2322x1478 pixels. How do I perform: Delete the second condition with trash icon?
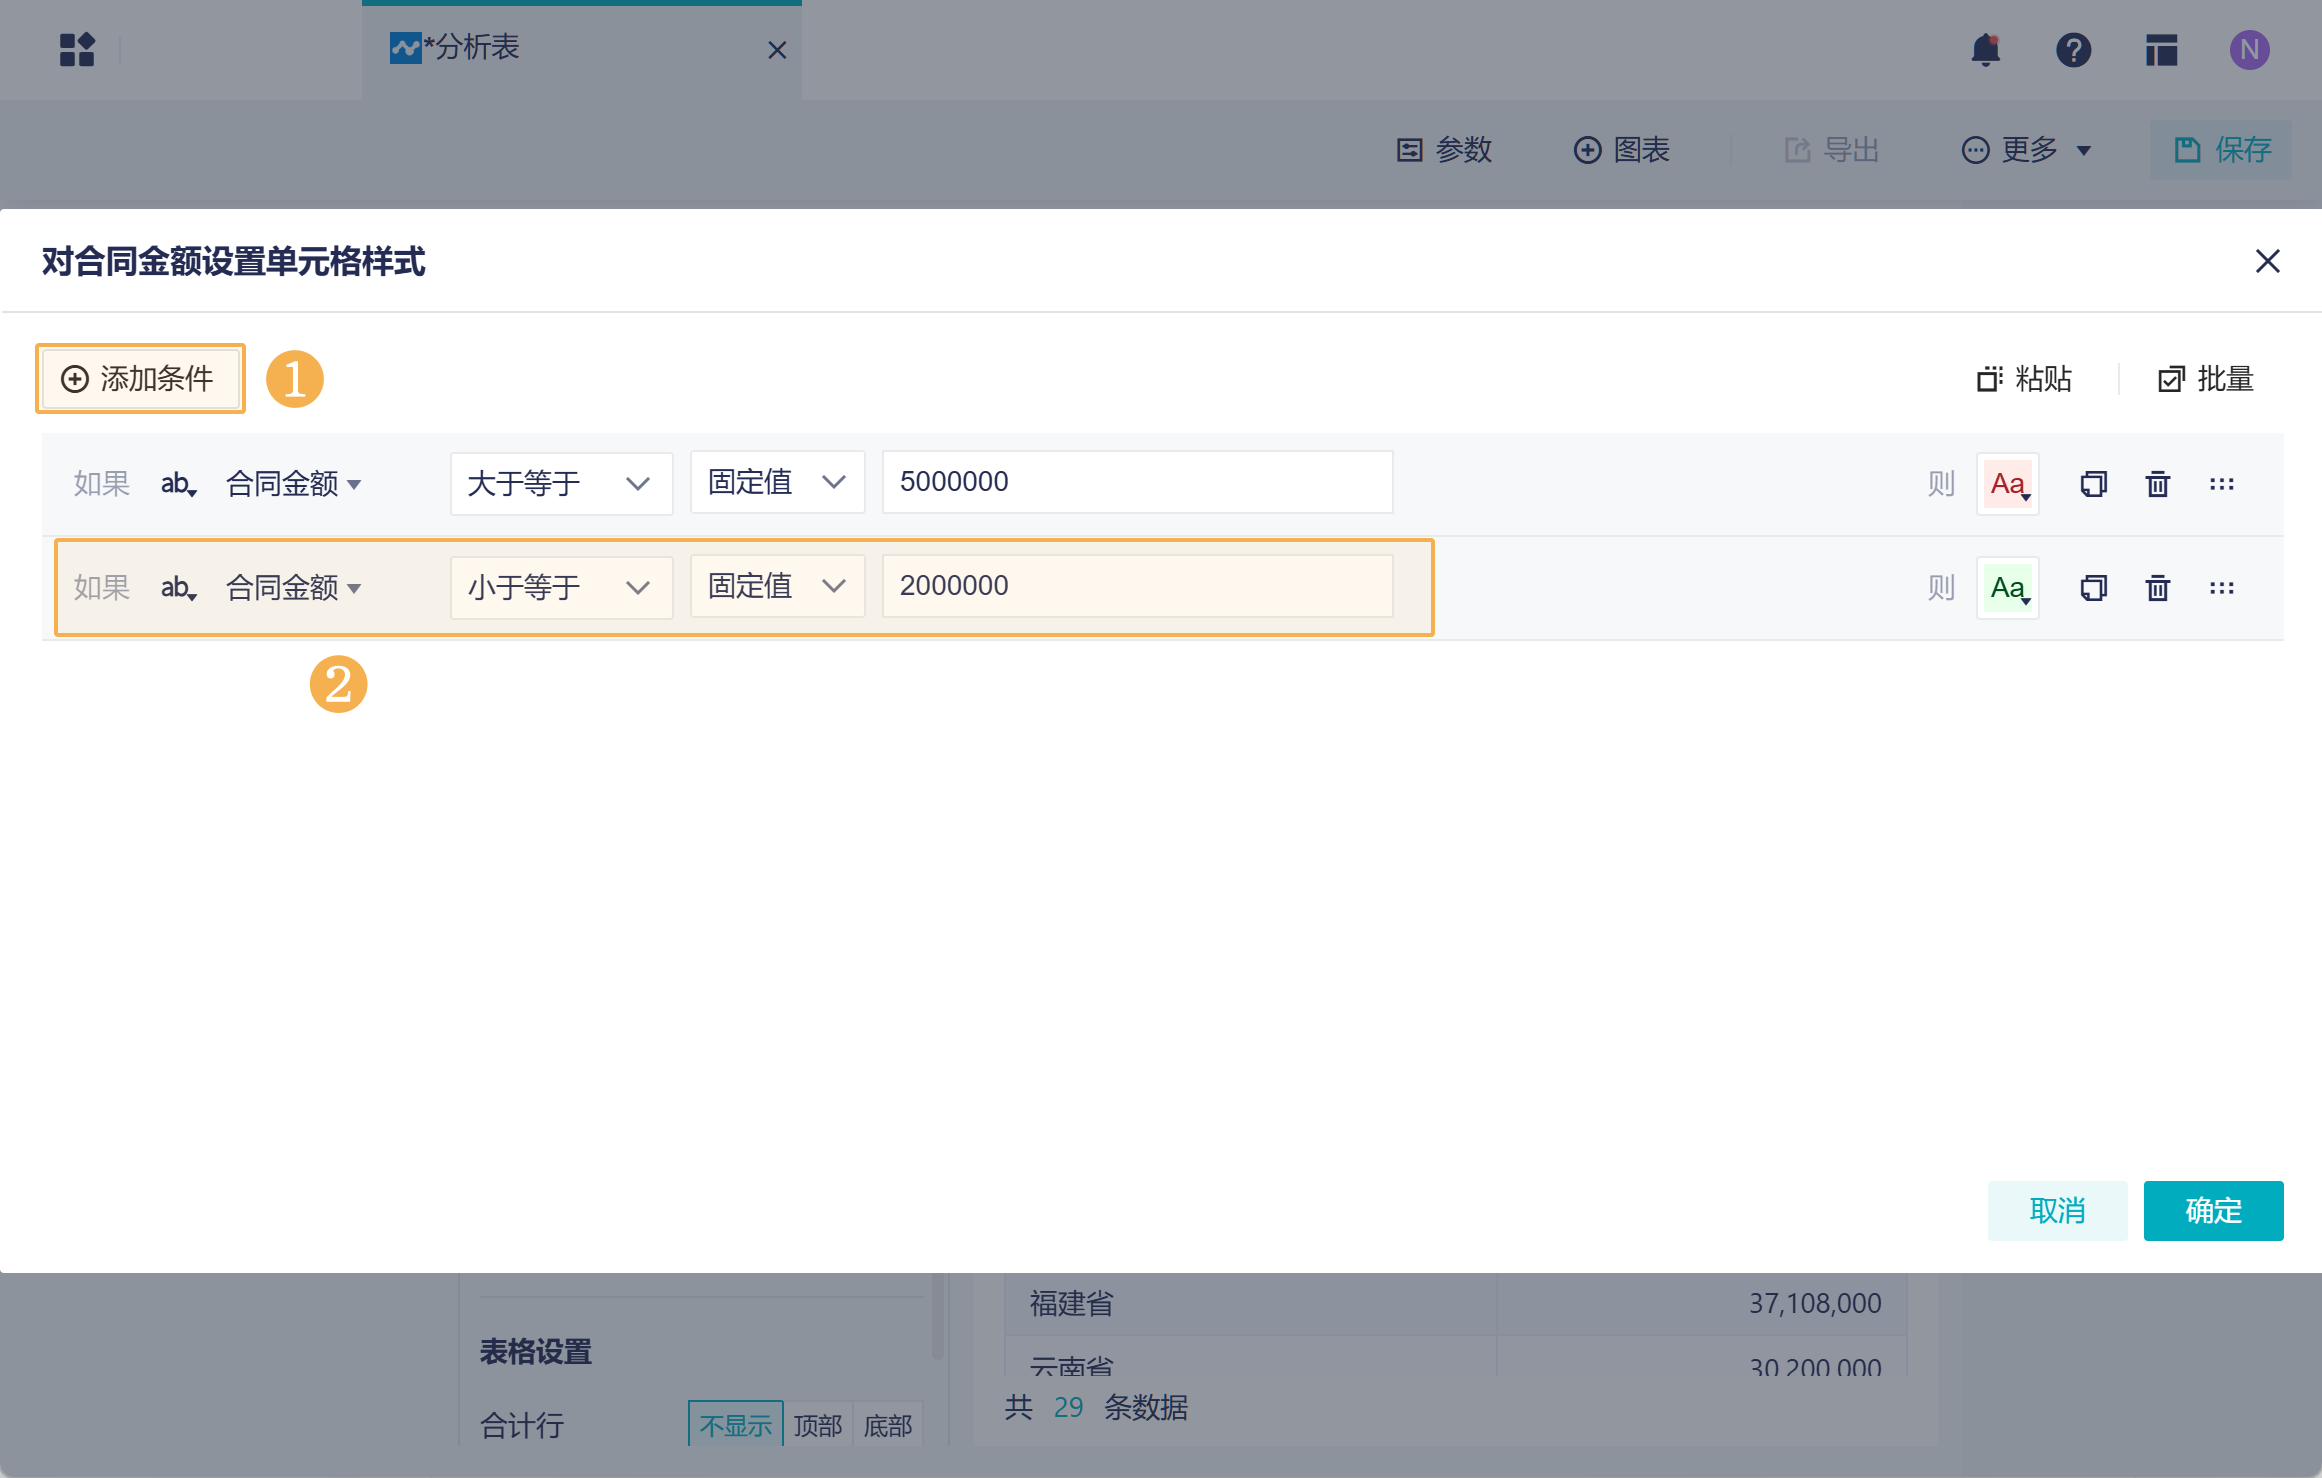coord(2157,588)
